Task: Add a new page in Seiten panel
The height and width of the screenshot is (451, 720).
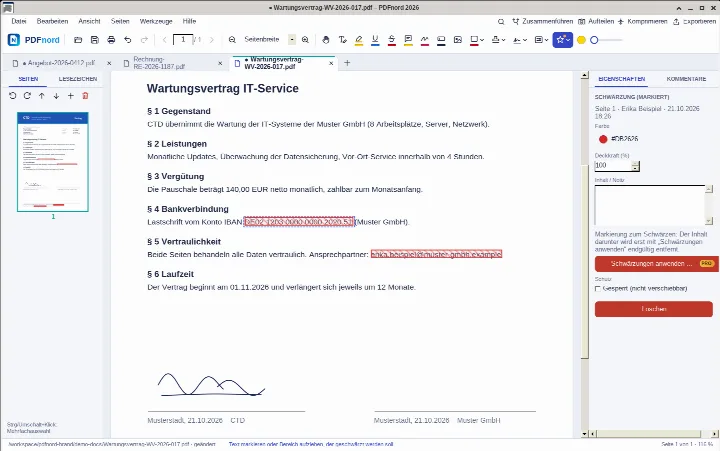Action: [71, 96]
